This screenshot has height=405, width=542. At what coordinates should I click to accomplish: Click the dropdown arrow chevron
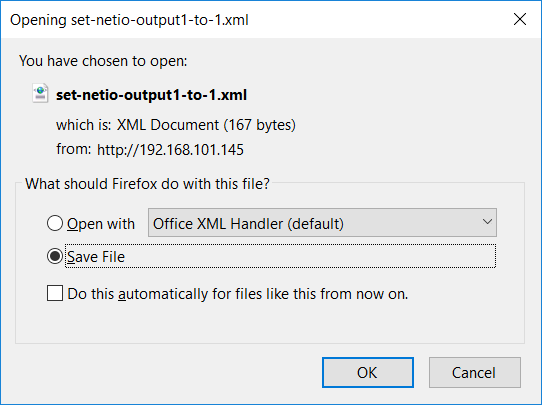487,222
